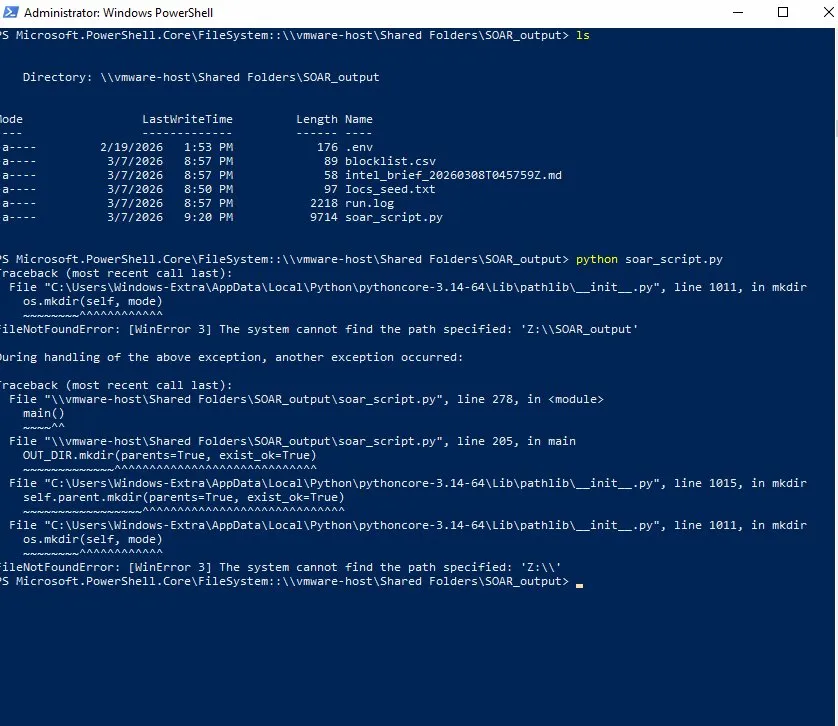Viewport: 838px width, 726px height.
Task: Maximize the PowerShell window
Action: [x=783, y=12]
